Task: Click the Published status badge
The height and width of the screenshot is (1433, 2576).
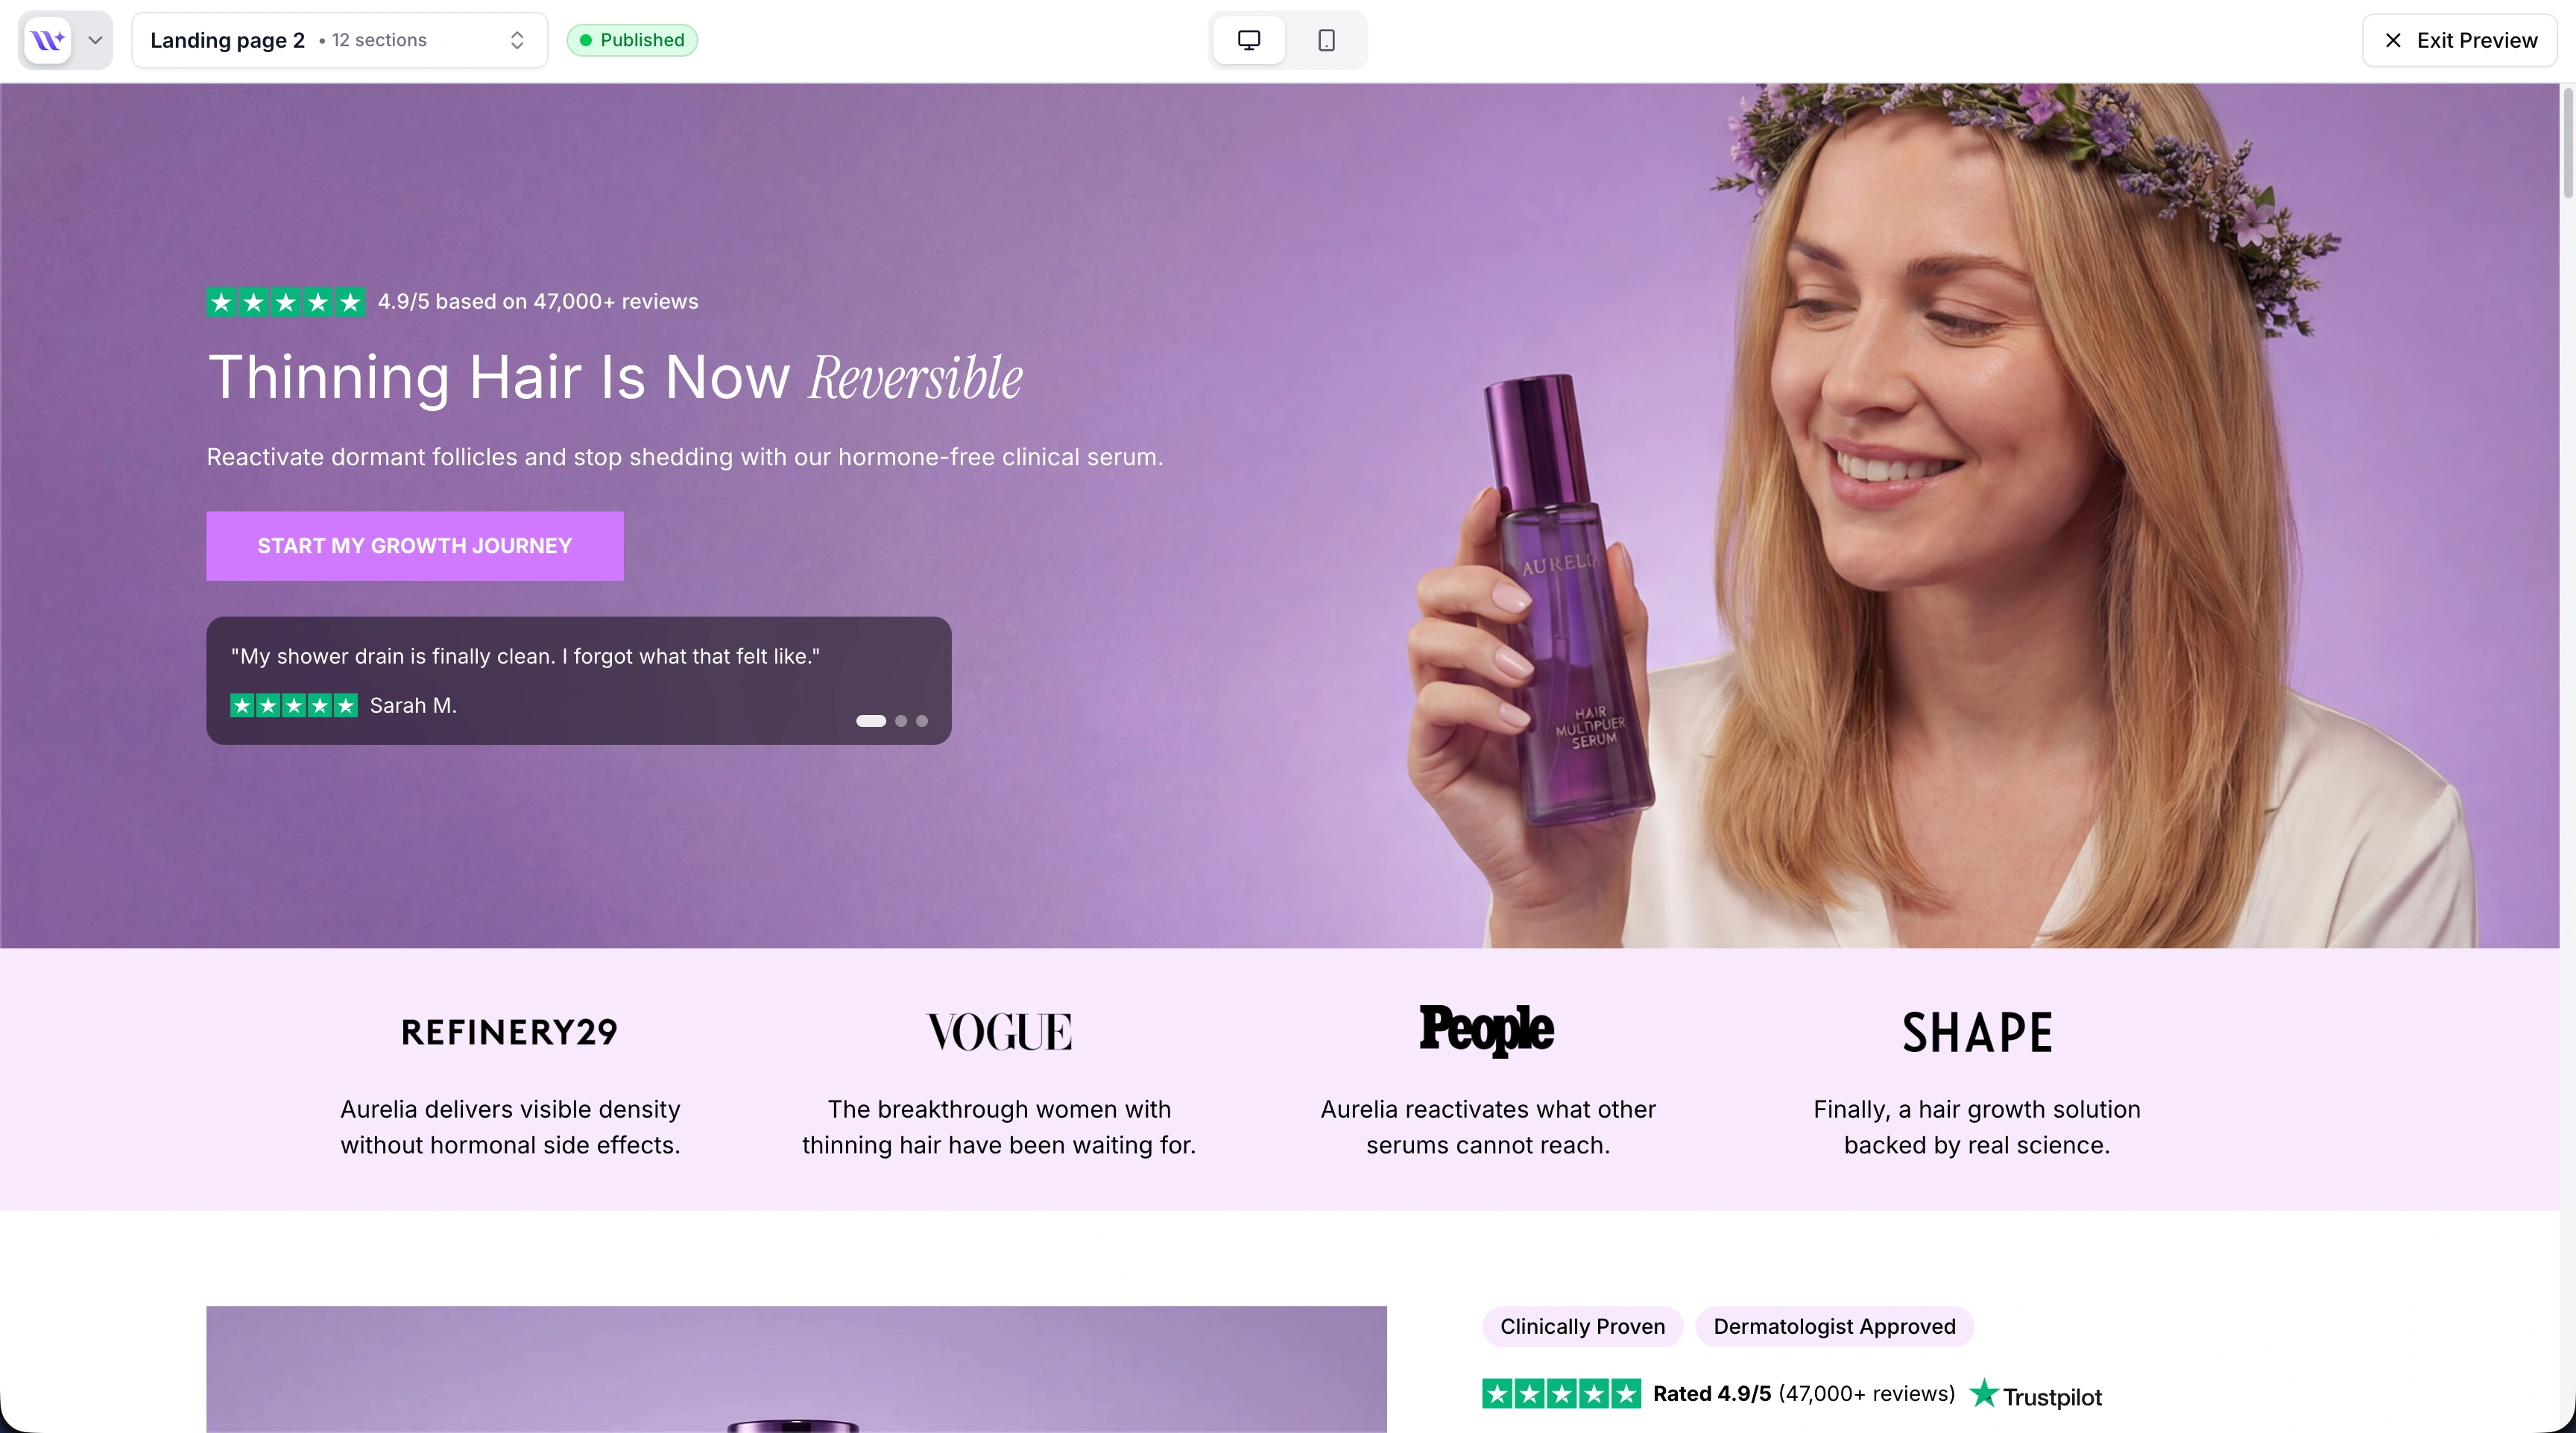Action: click(x=632, y=40)
